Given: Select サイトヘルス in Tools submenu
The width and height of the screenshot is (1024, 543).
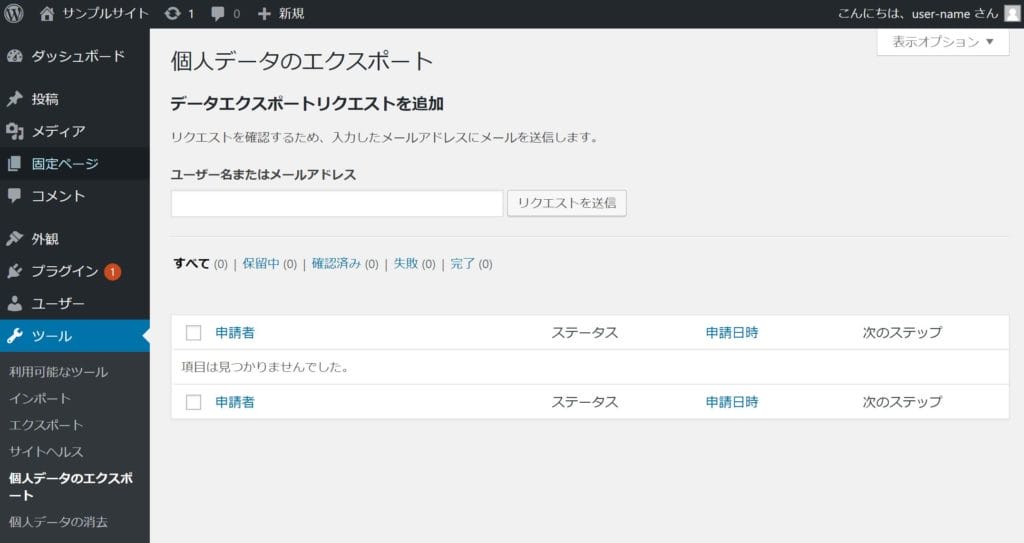Looking at the screenshot, I should click(46, 451).
